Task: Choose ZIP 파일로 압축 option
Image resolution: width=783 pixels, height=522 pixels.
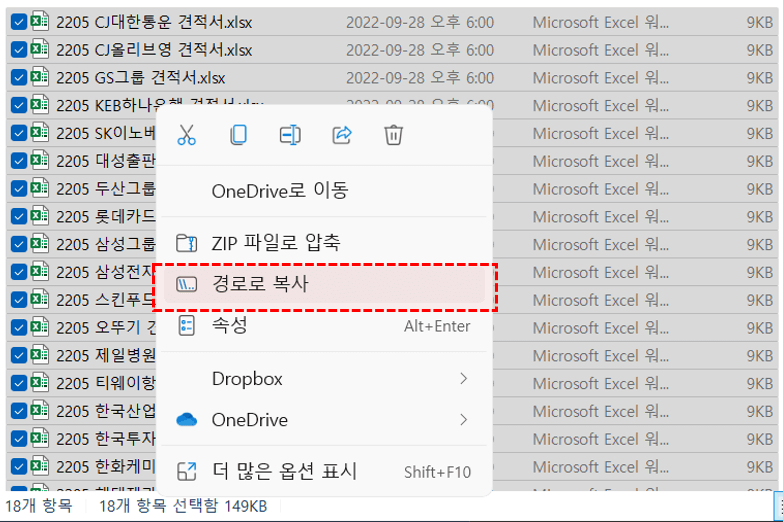Action: coord(324,243)
